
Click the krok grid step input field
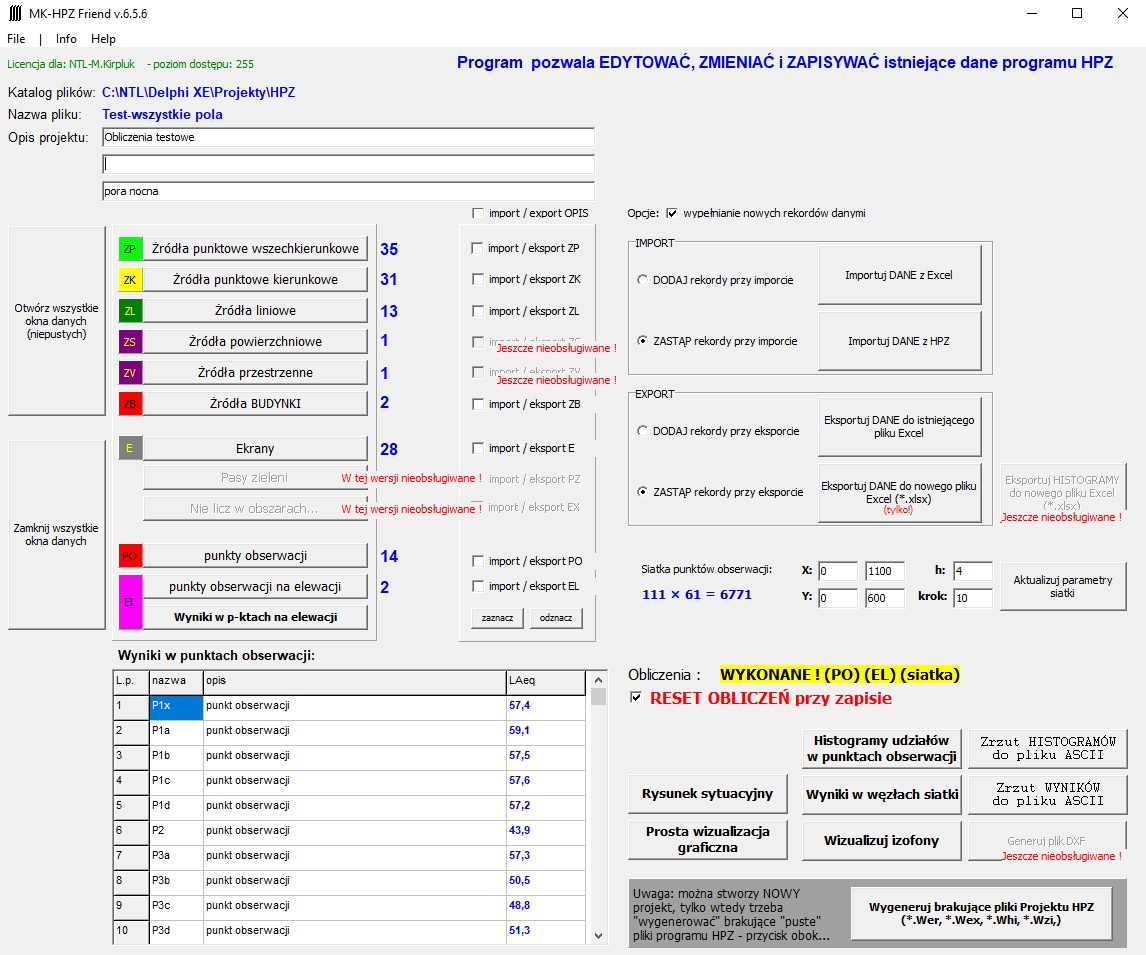point(972,598)
